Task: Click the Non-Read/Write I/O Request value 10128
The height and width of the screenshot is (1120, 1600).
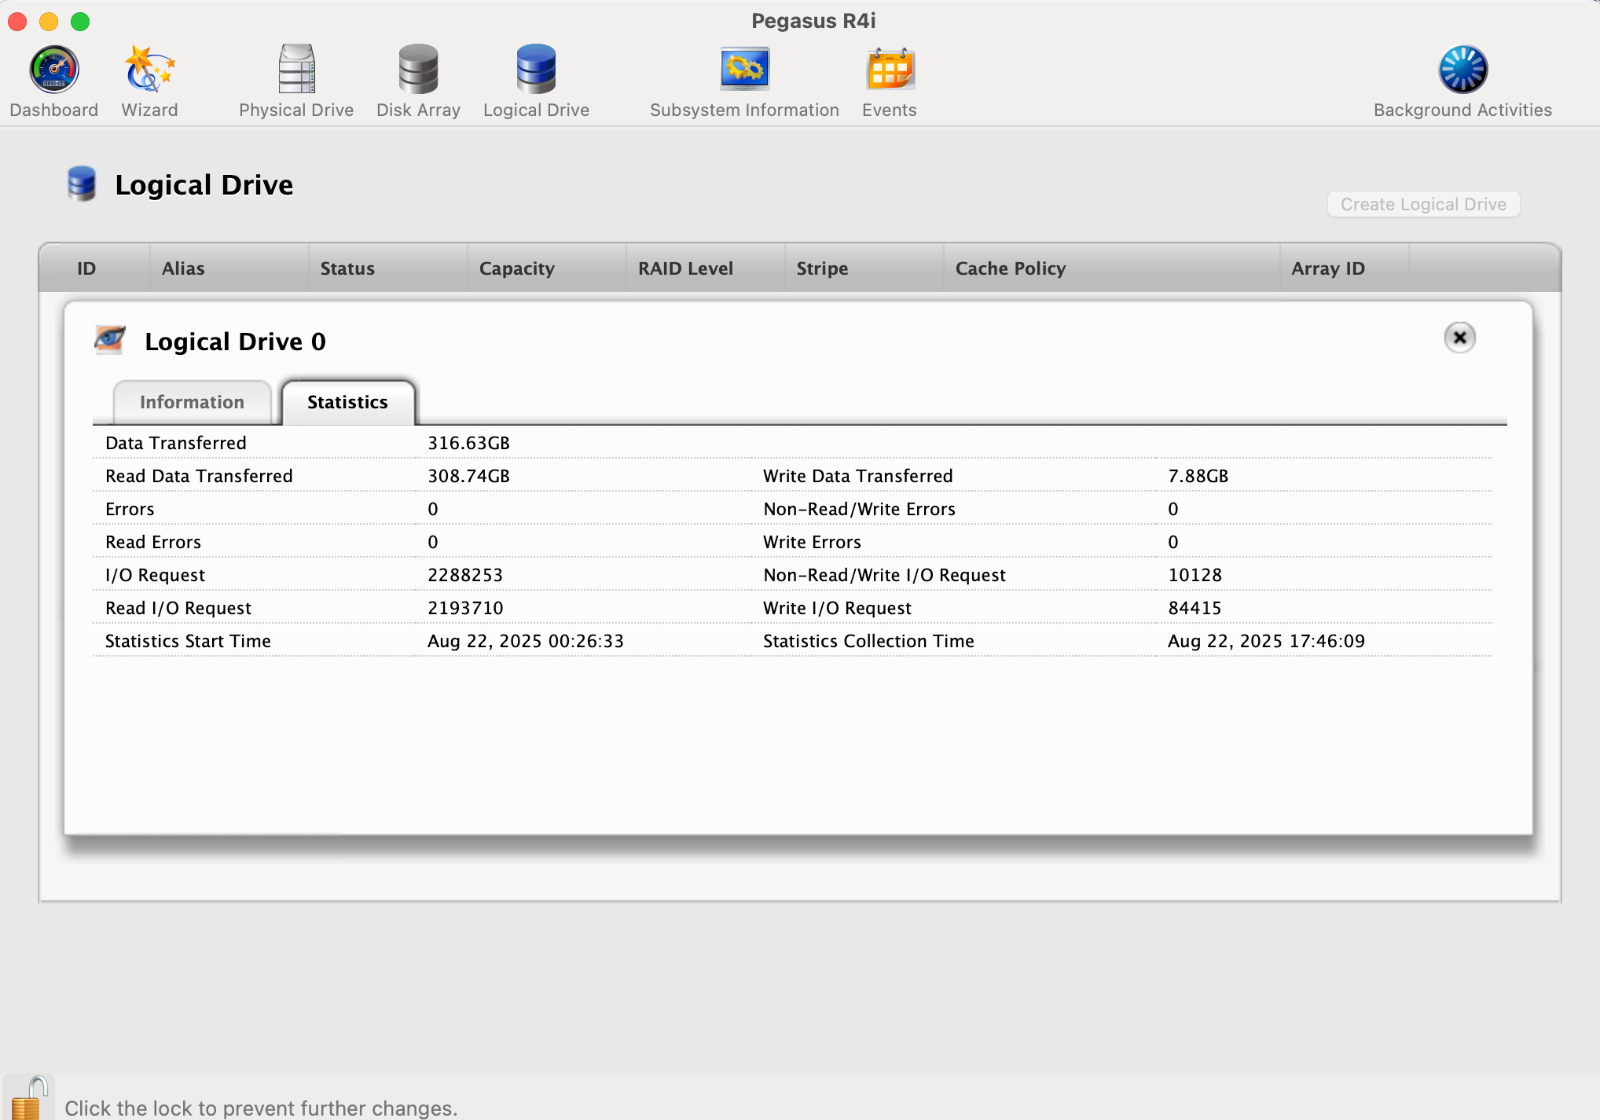Action: coord(1195,575)
